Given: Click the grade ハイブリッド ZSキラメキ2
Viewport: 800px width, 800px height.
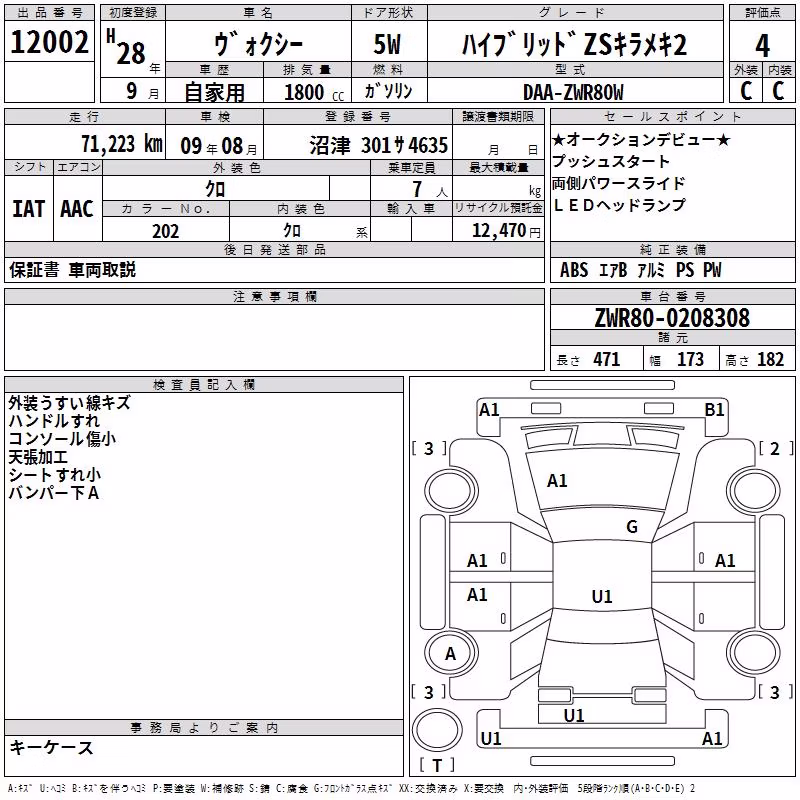Looking at the screenshot, I should tap(574, 44).
